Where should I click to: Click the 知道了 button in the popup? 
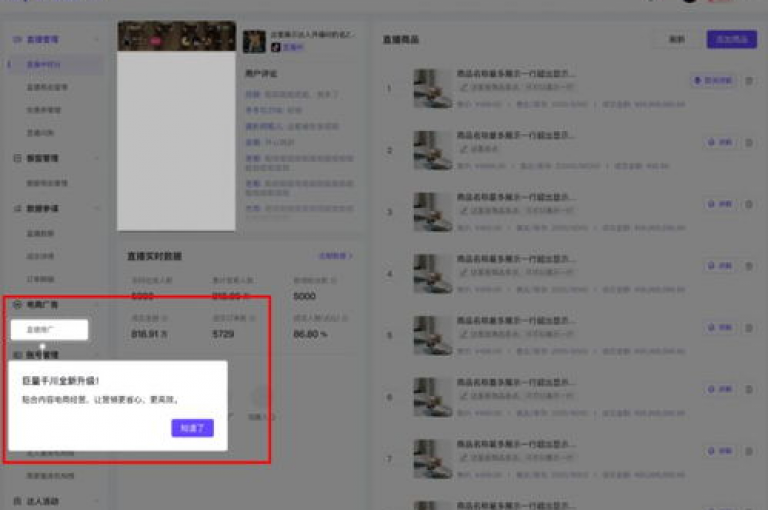click(x=192, y=428)
